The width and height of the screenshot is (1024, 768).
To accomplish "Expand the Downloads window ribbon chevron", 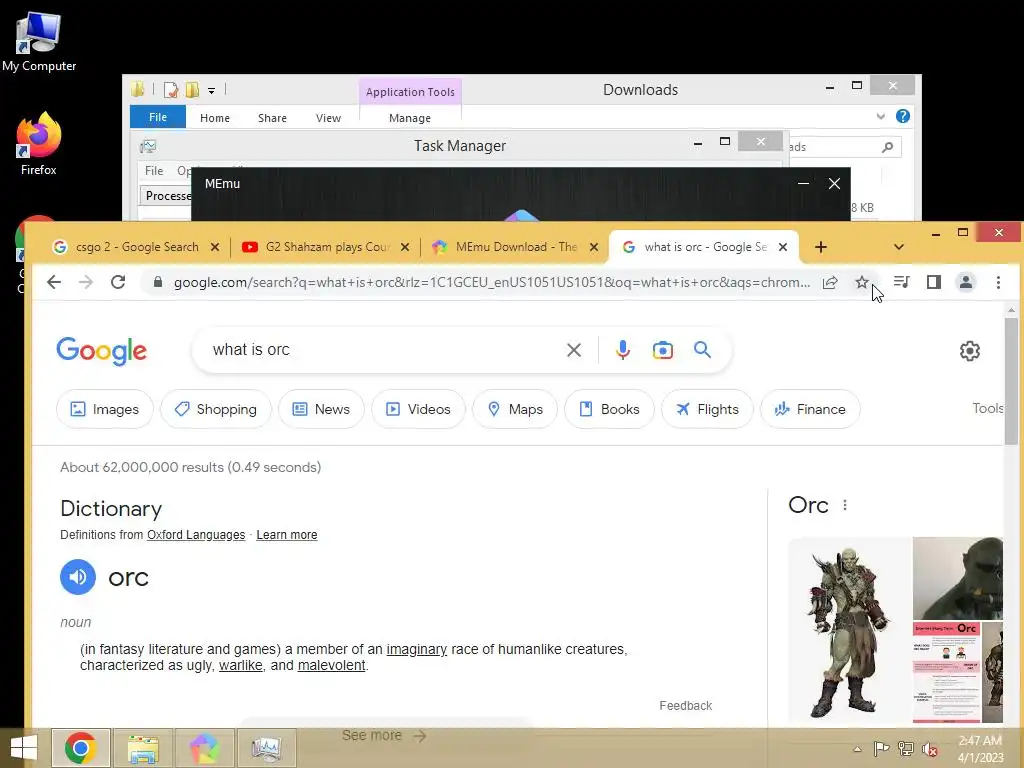I will (880, 116).
